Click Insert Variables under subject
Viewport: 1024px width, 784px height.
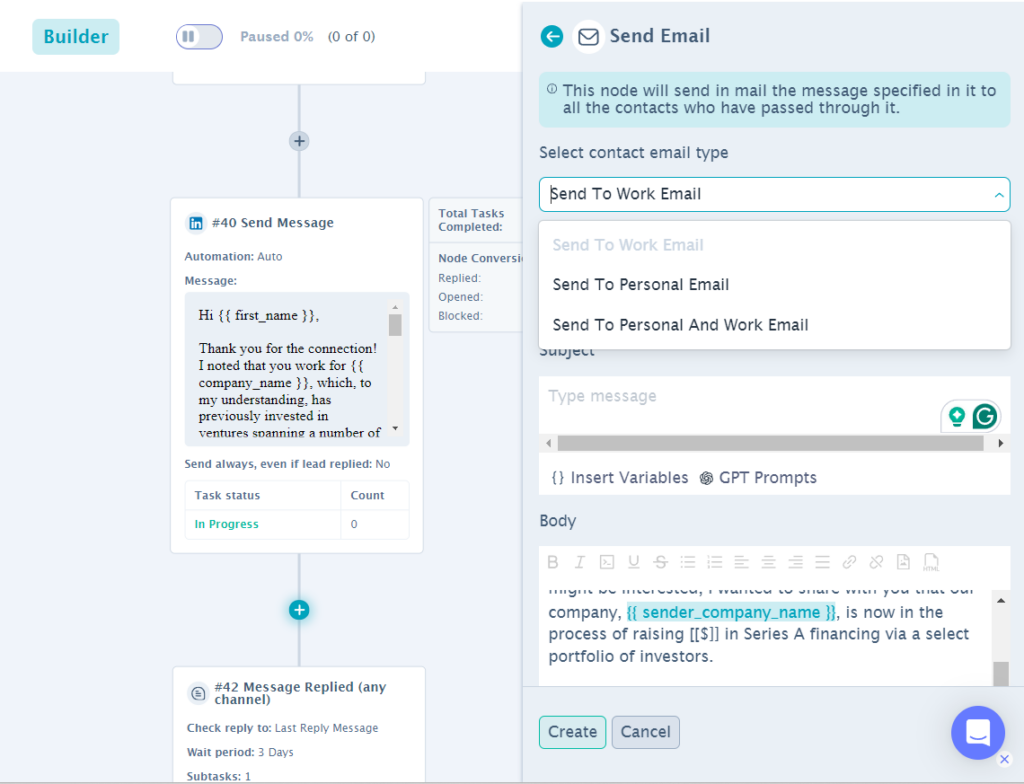pos(620,478)
